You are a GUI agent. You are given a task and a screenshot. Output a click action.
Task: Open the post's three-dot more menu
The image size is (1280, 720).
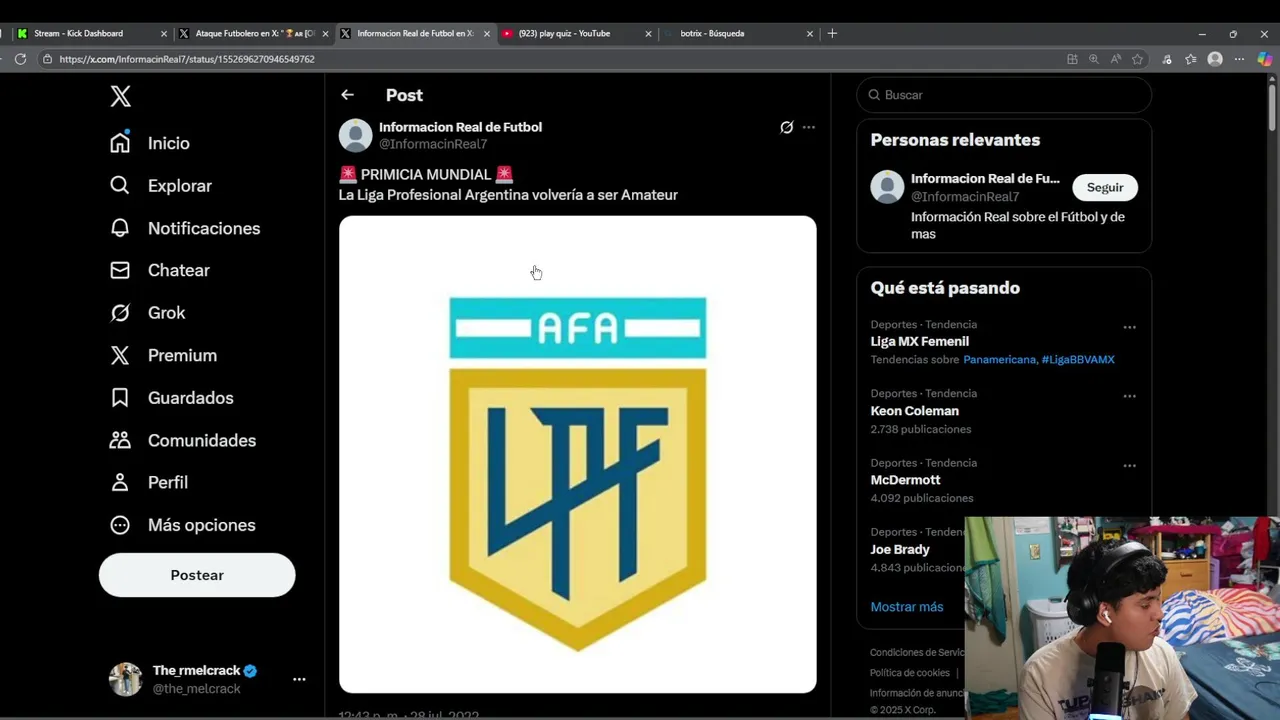click(809, 127)
